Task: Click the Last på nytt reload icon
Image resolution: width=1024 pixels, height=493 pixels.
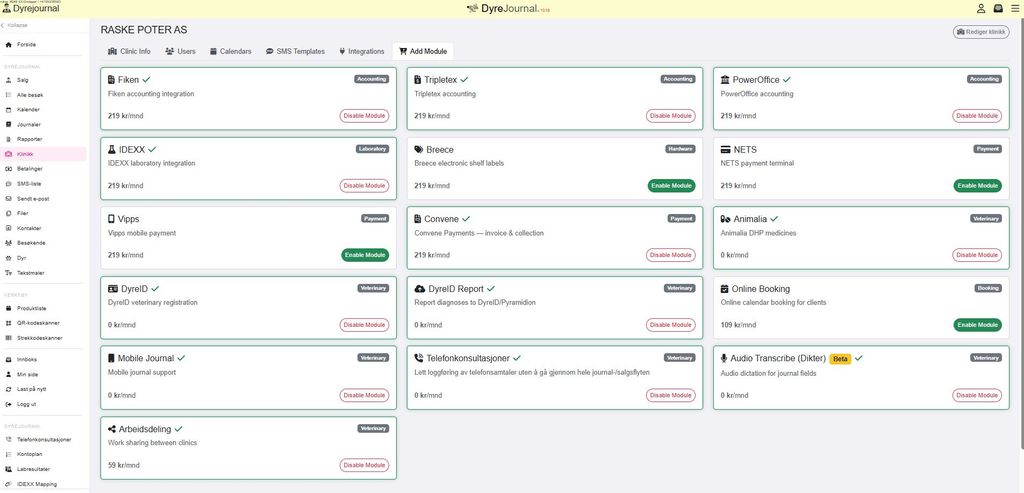Action: 8,389
